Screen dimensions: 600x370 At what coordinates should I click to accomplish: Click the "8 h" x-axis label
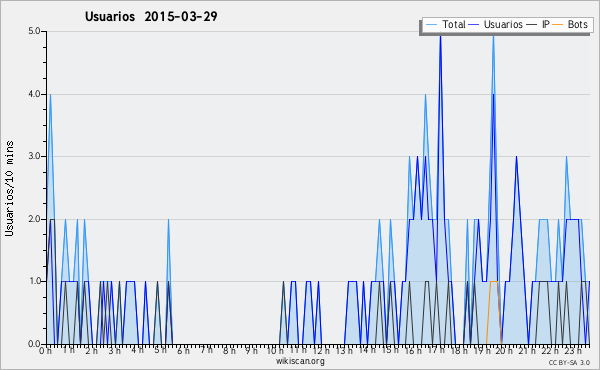(x=229, y=351)
